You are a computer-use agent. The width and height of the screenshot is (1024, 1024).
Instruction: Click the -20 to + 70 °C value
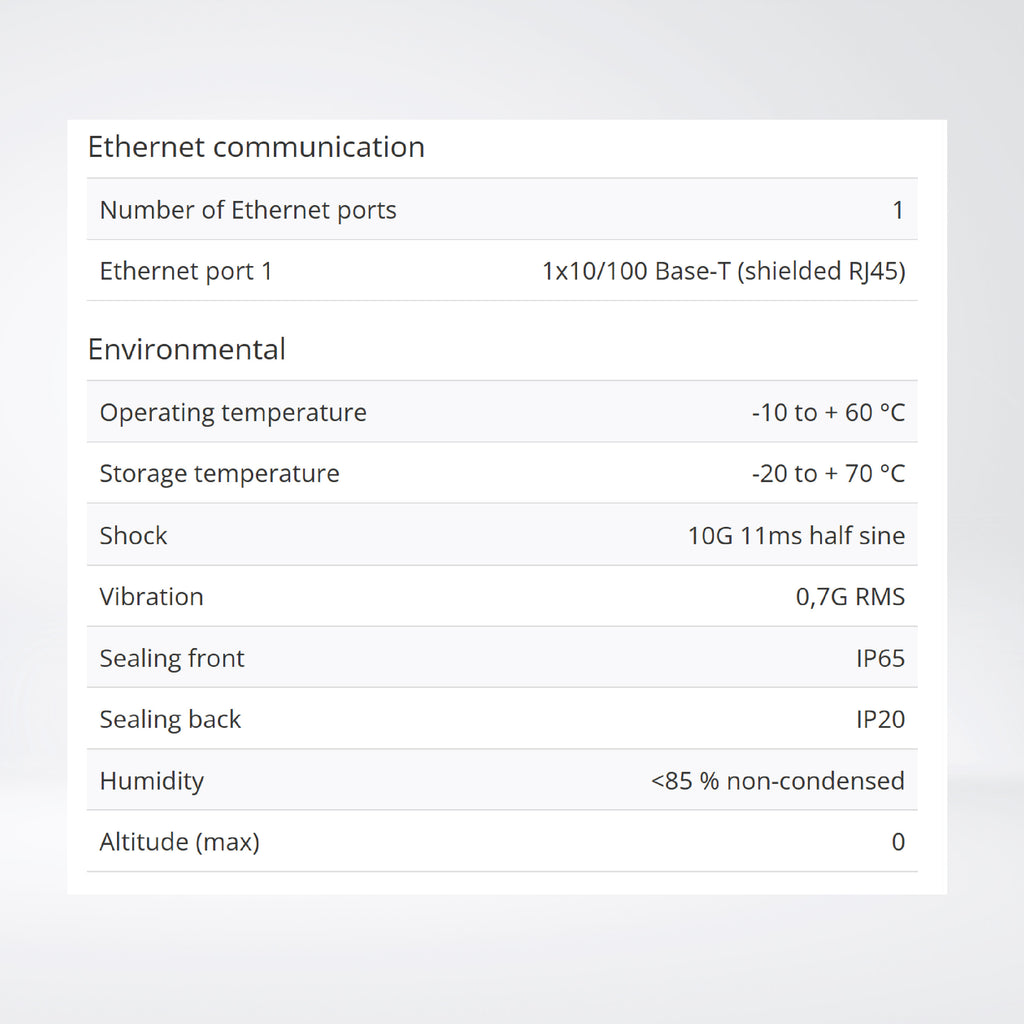click(828, 473)
